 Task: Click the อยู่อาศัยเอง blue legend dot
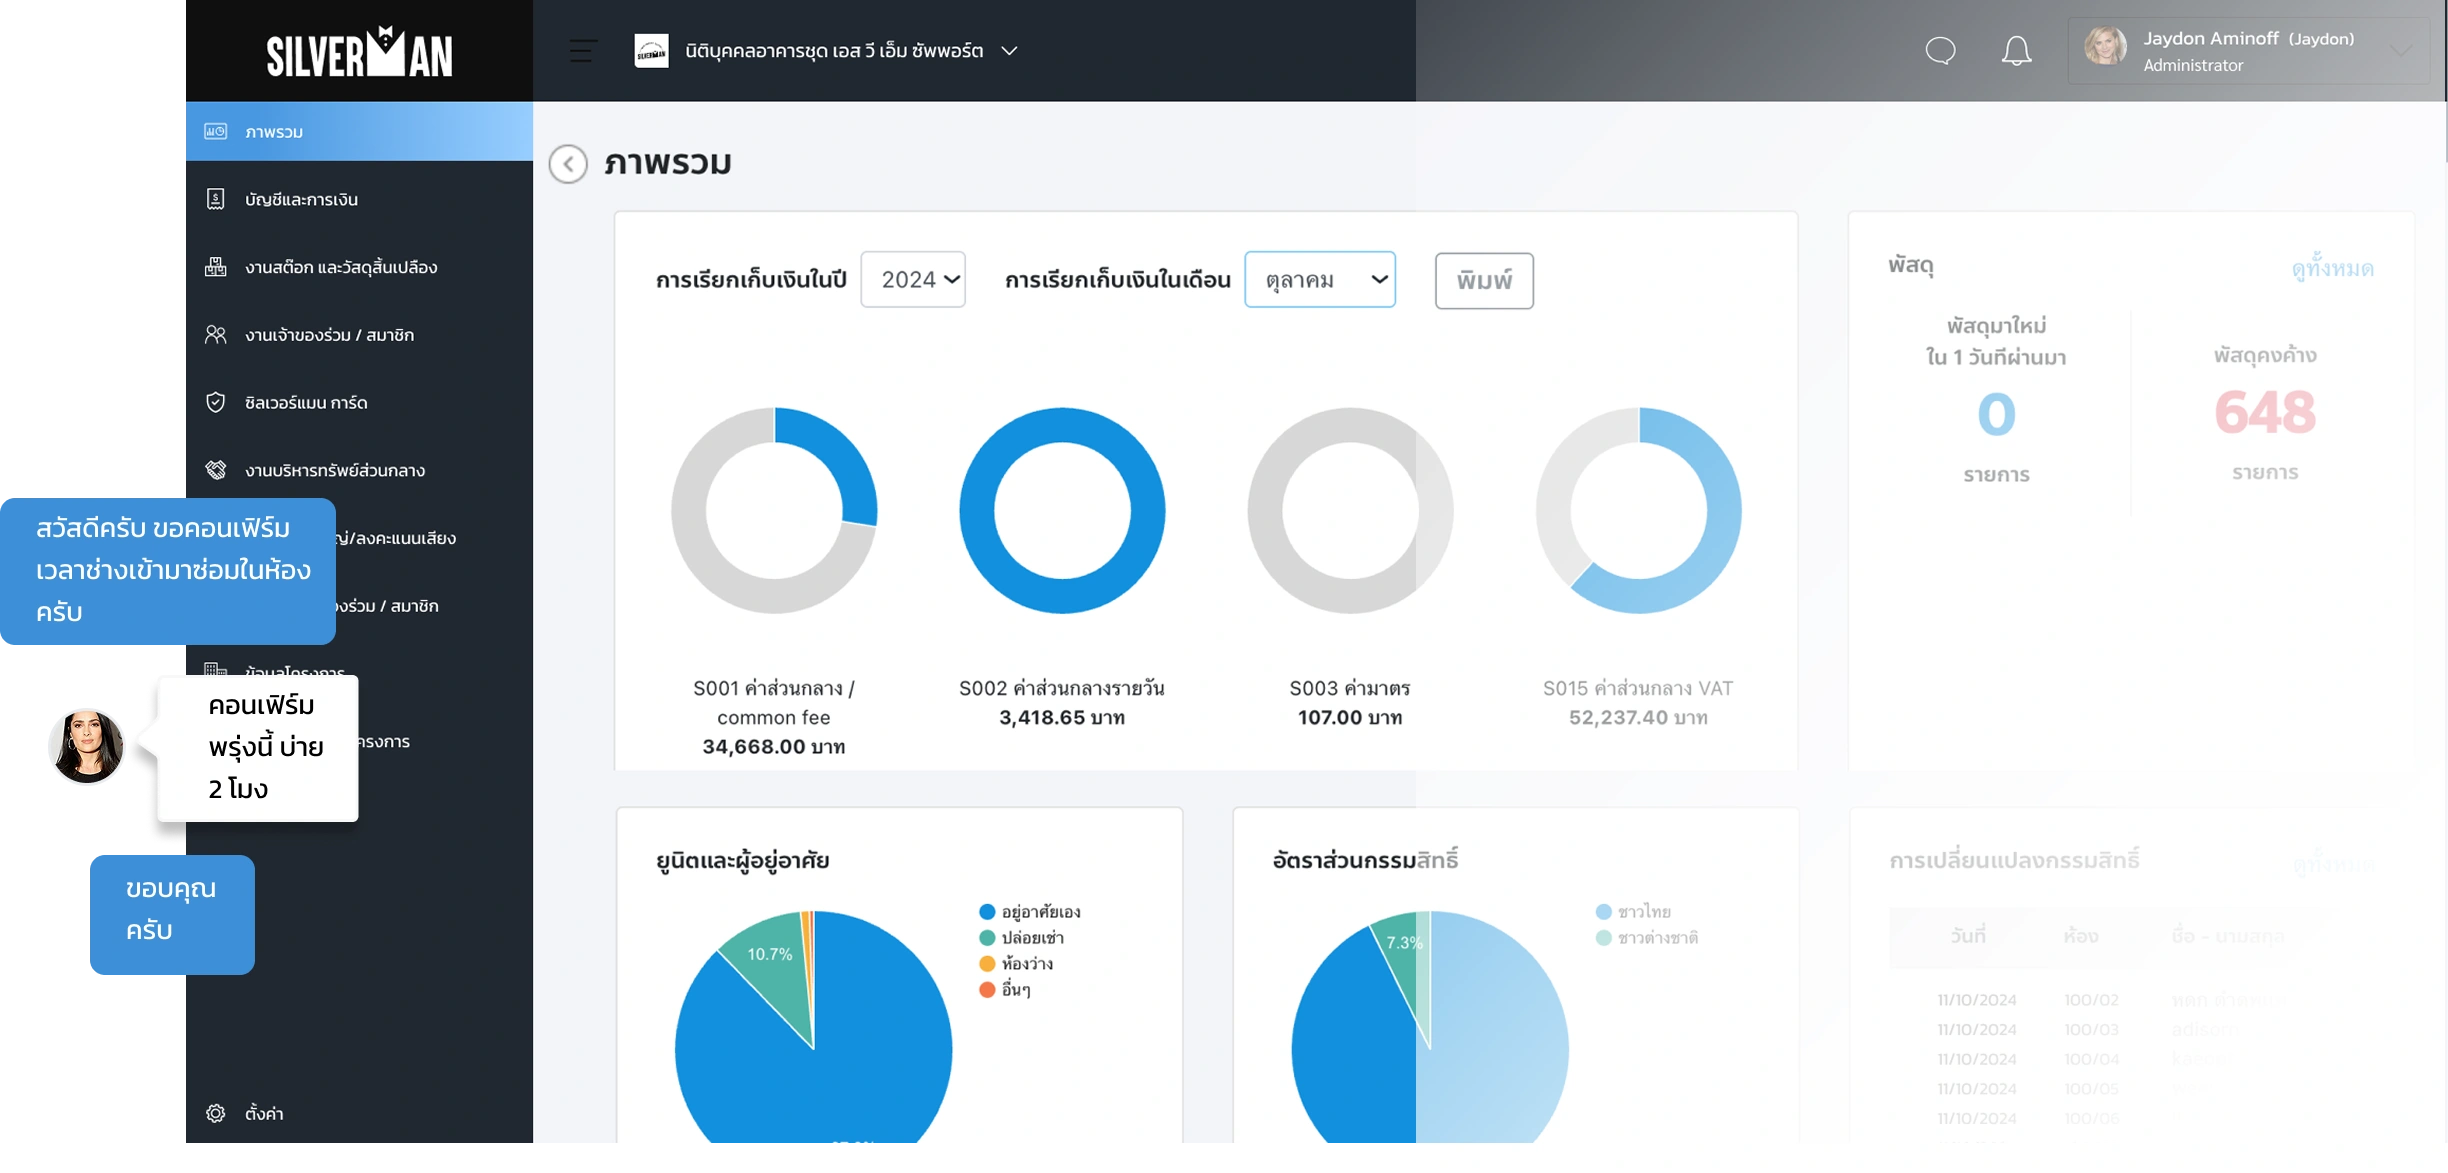pos(987,912)
